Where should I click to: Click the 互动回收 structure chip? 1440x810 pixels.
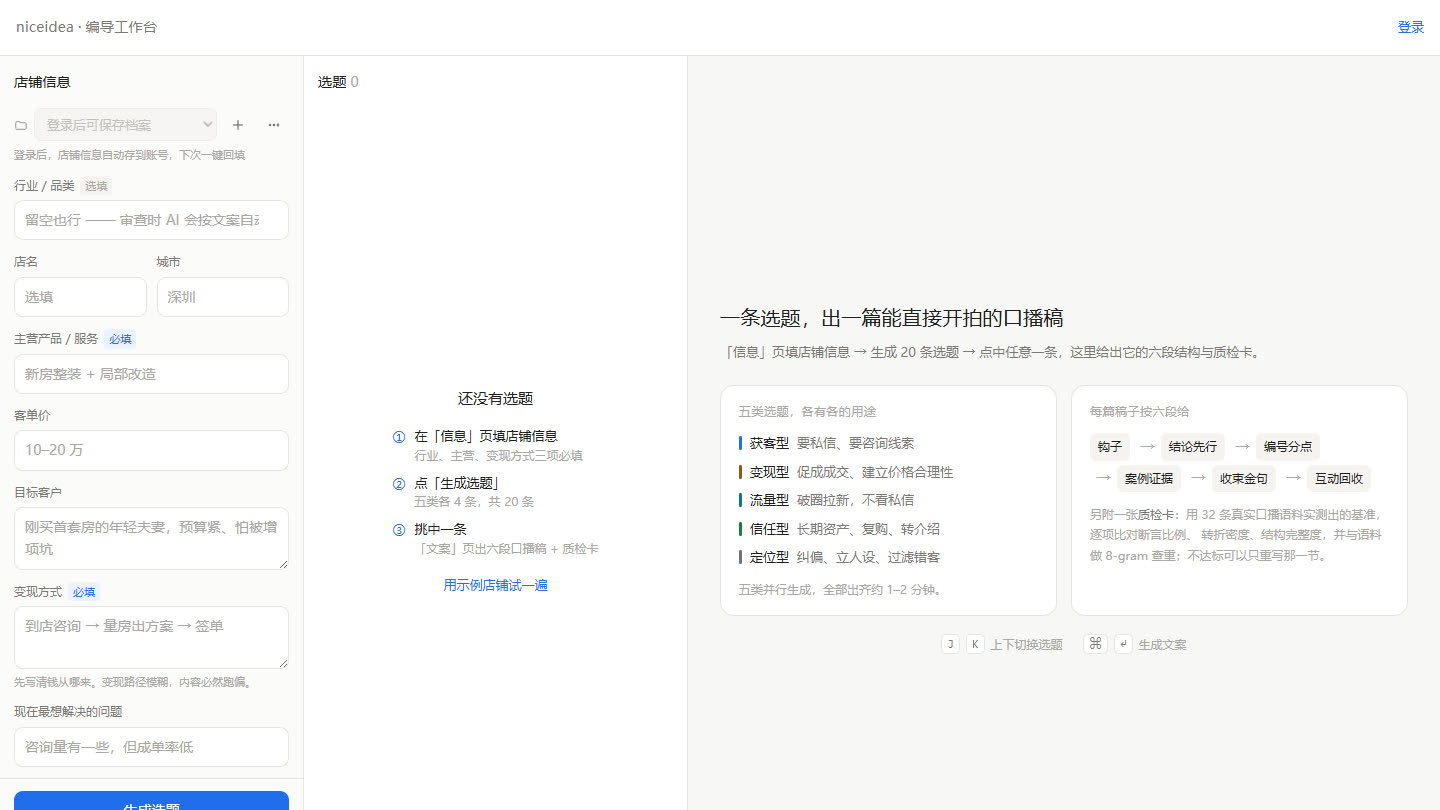point(1339,478)
